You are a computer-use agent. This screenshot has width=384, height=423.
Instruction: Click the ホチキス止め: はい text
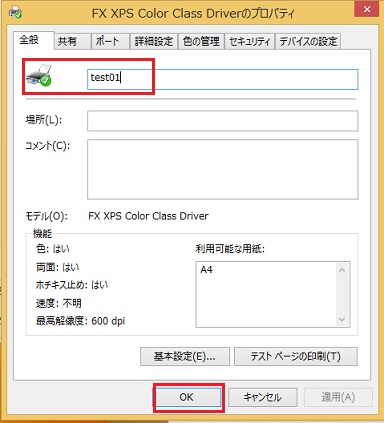click(72, 285)
